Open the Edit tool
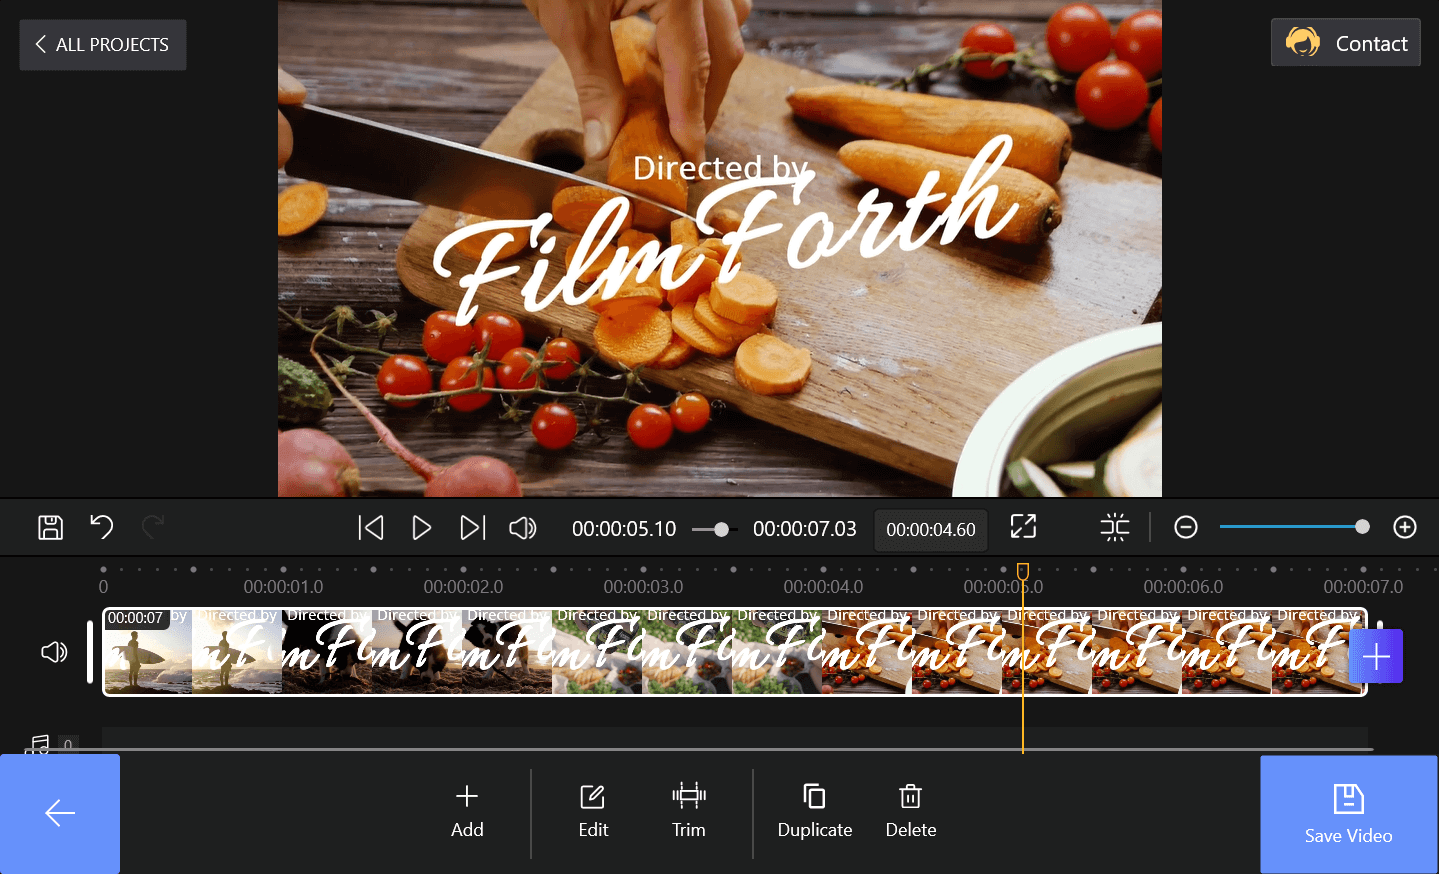Viewport: 1439px width, 874px height. pyautogui.click(x=593, y=812)
